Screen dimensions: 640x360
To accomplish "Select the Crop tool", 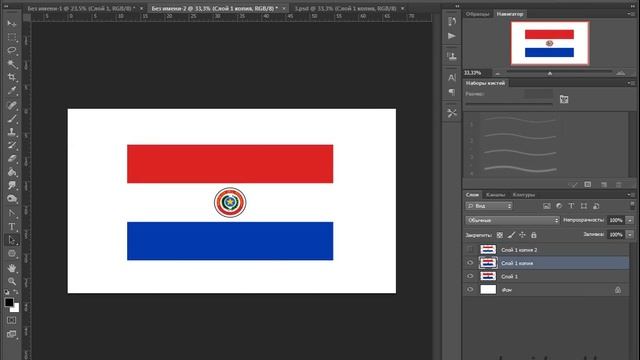I will [12, 78].
